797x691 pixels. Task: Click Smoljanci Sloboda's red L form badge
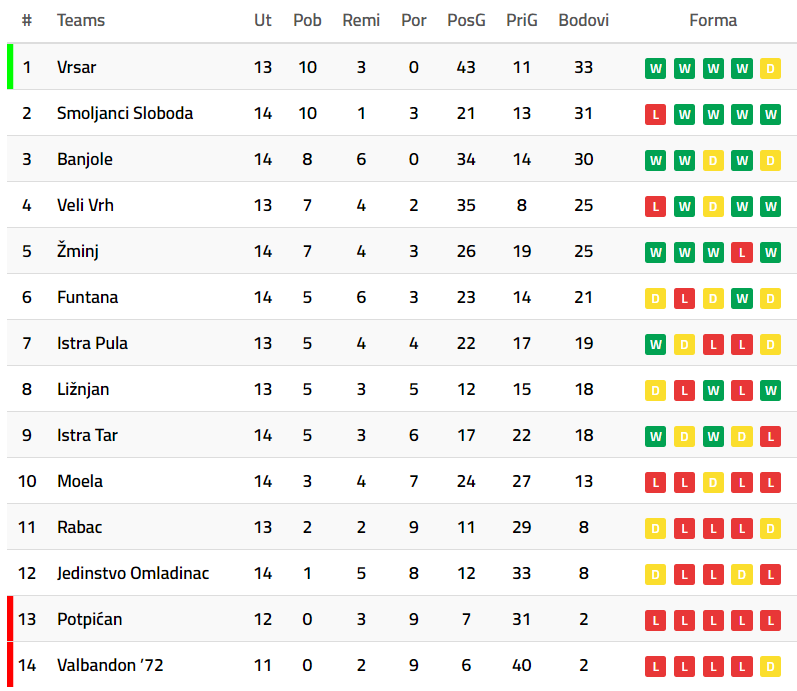coord(655,114)
